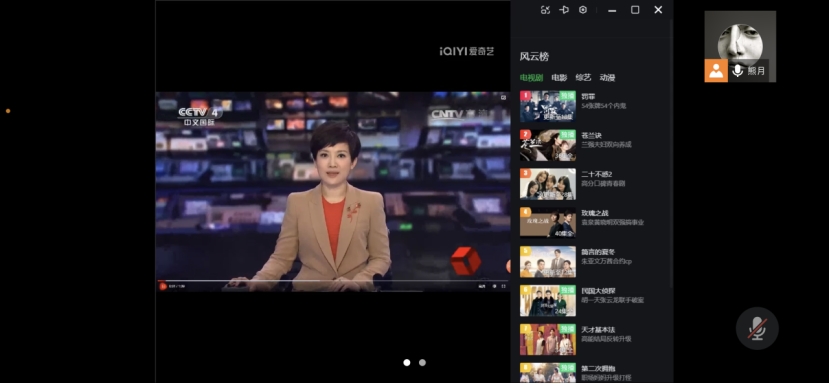Open the hexagon settings icon
Viewport: 830px width, 384px height.
click(x=583, y=10)
